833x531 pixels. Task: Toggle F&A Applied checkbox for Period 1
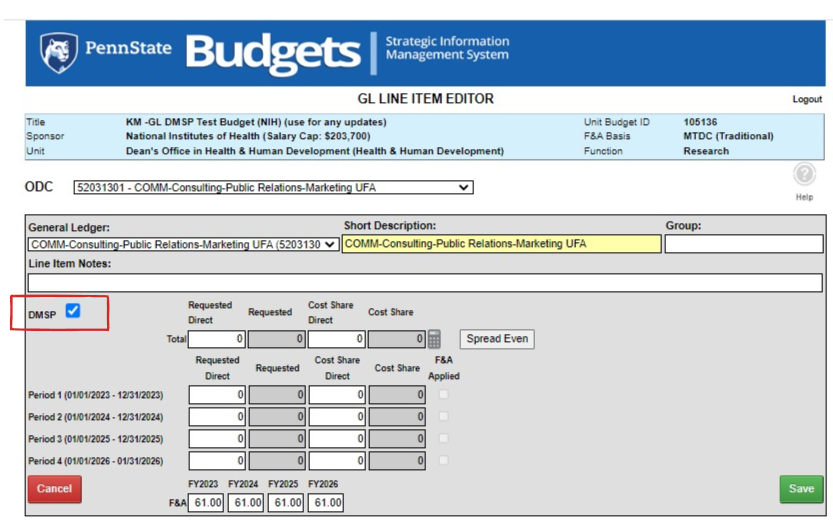(x=443, y=395)
